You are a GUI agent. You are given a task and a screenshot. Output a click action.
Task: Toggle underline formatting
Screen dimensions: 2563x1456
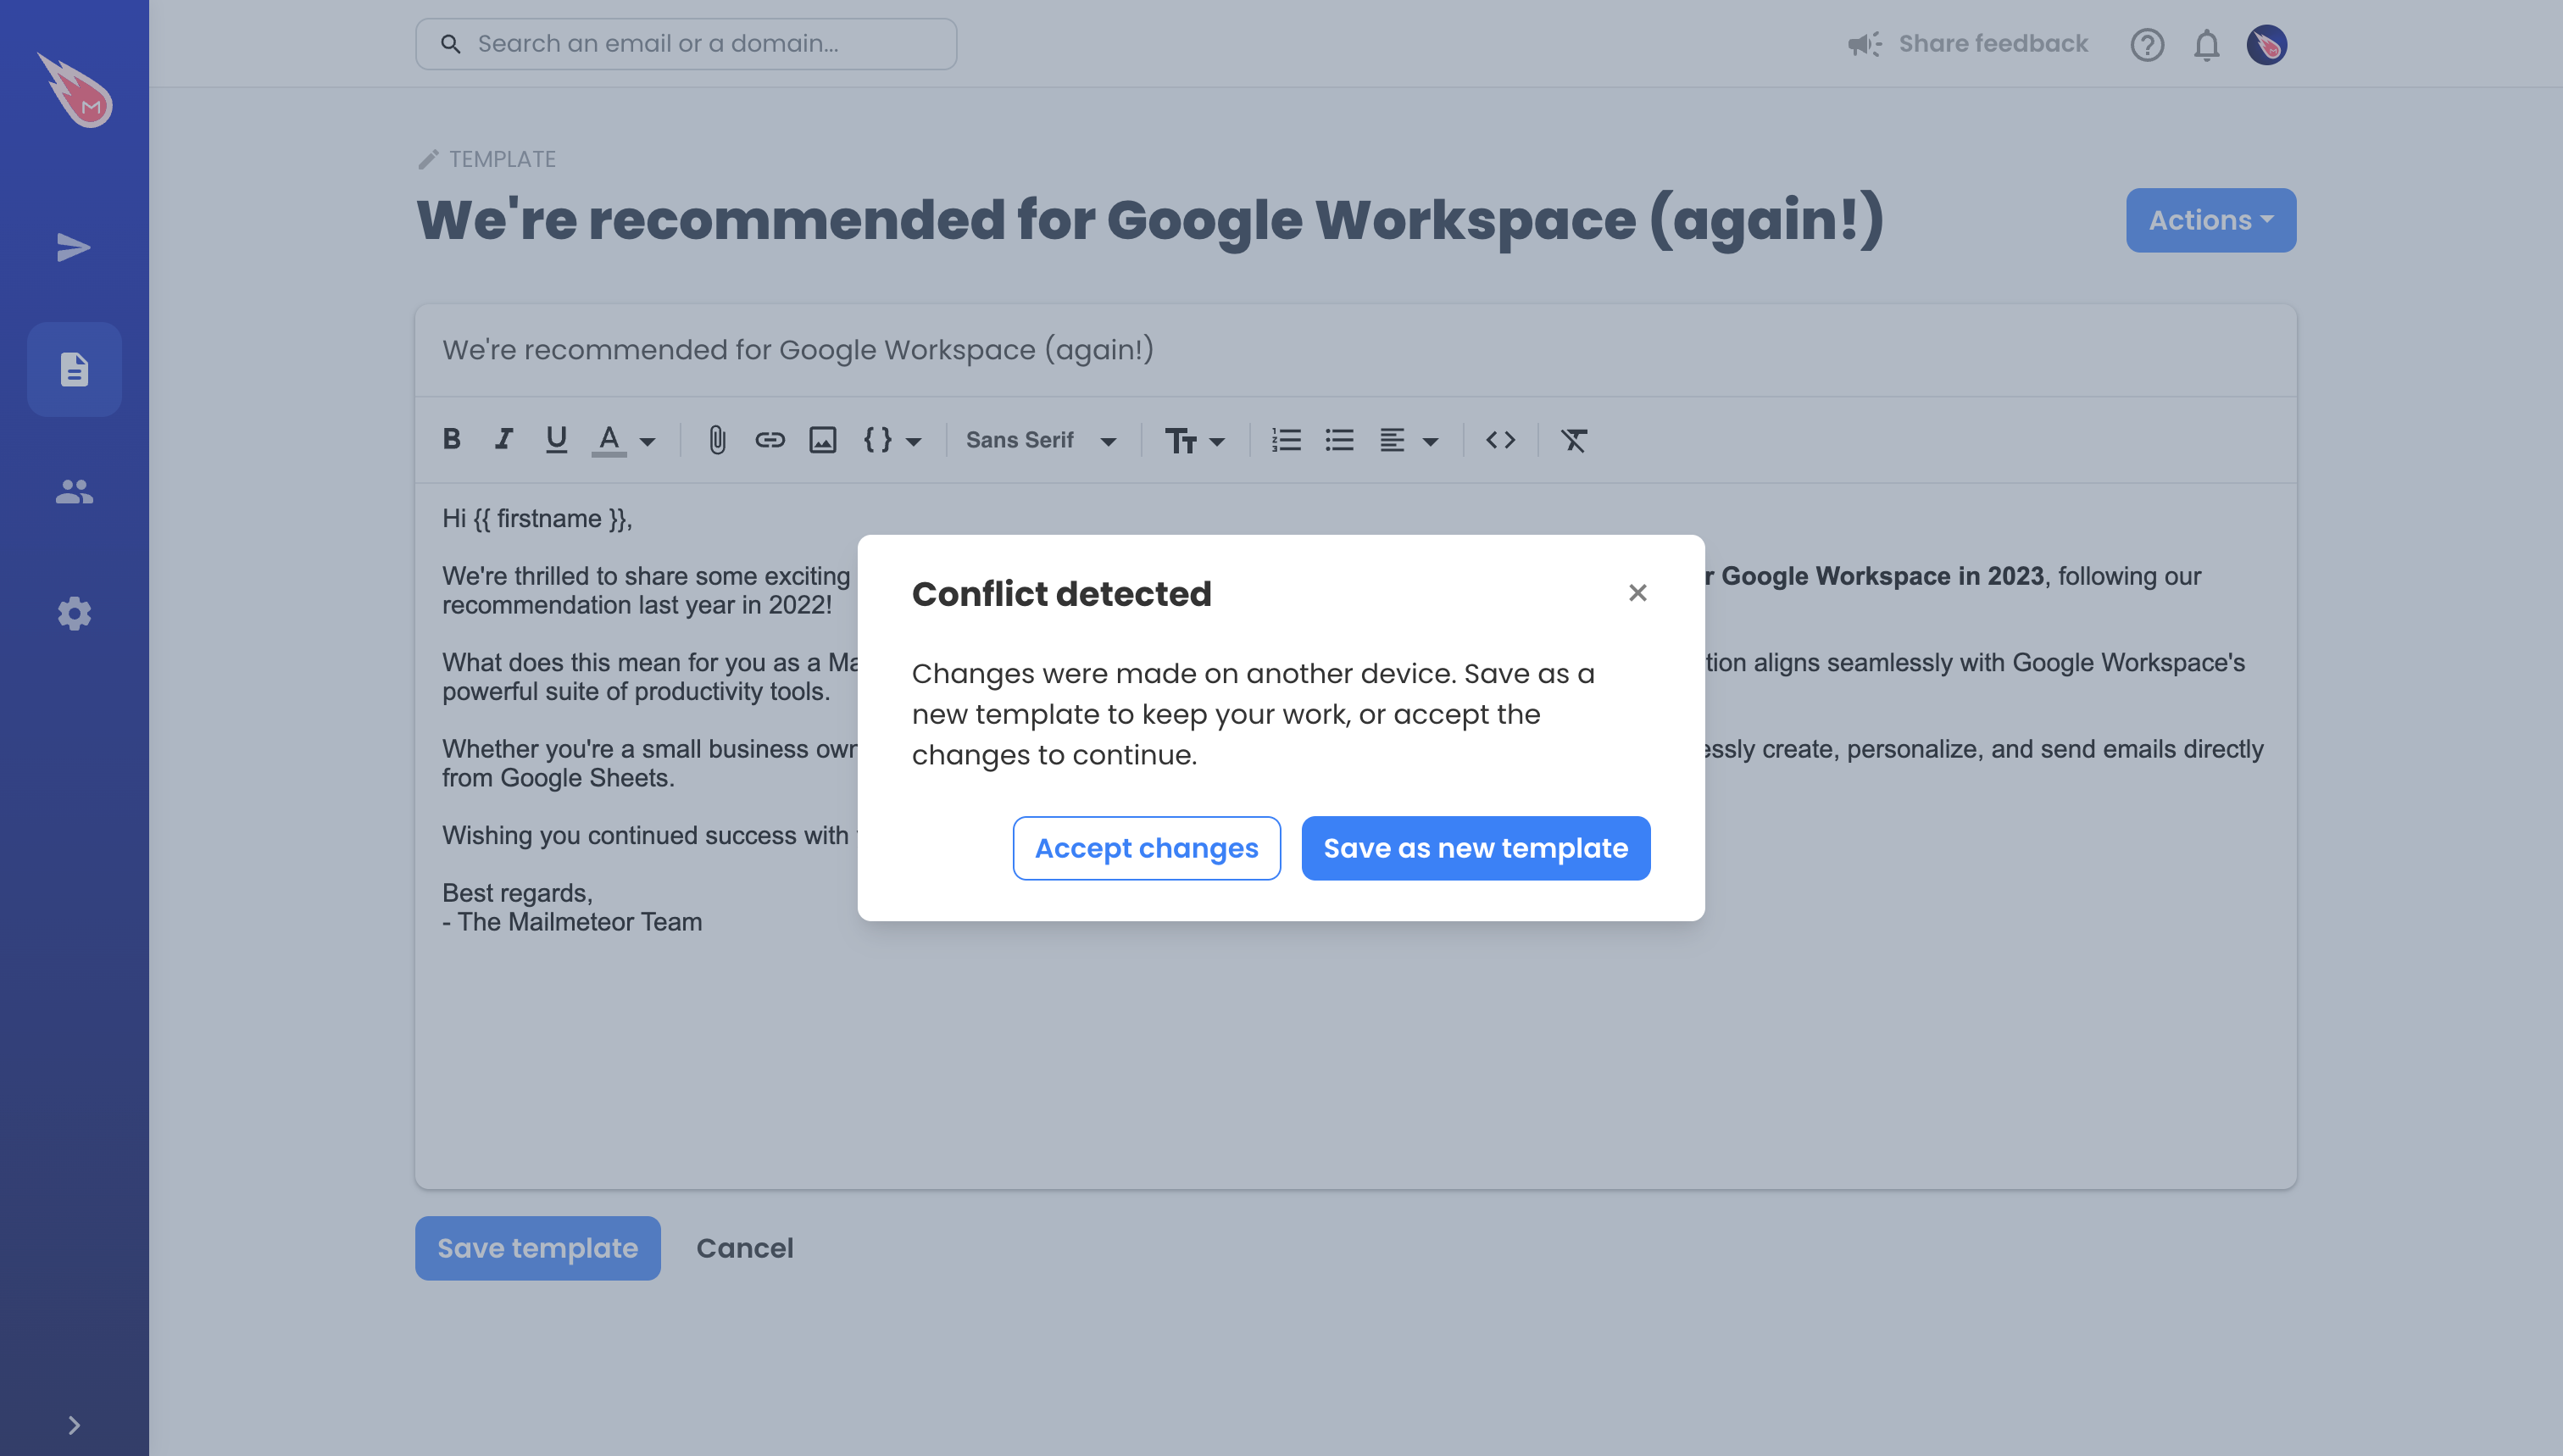click(556, 439)
